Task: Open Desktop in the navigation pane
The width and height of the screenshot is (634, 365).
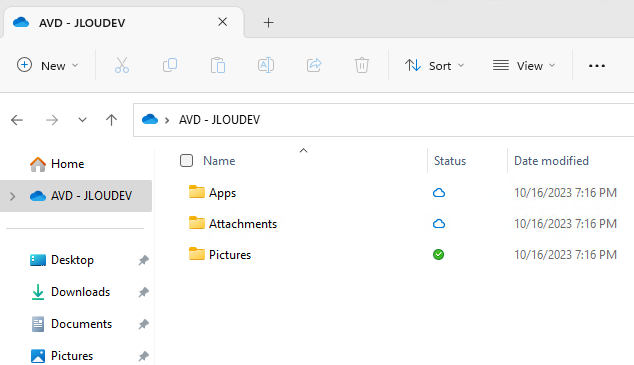Action: 72,260
